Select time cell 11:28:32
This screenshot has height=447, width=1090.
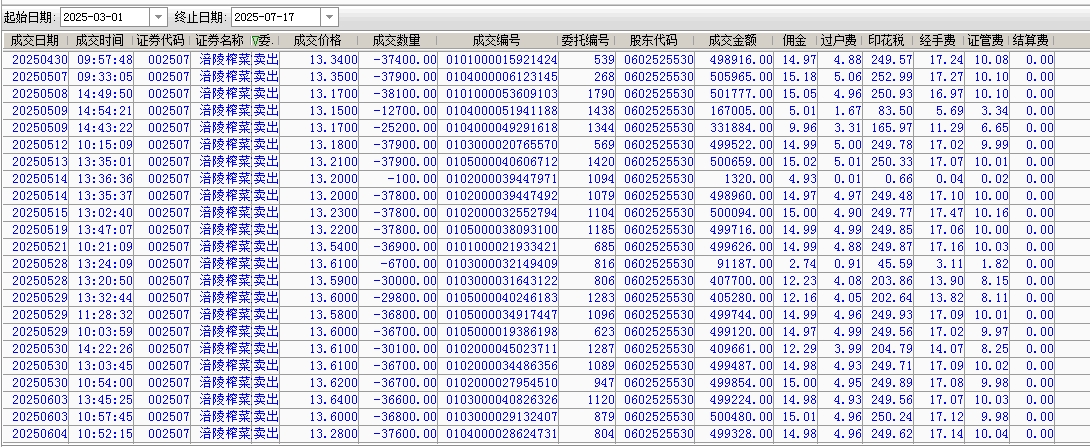[105, 314]
